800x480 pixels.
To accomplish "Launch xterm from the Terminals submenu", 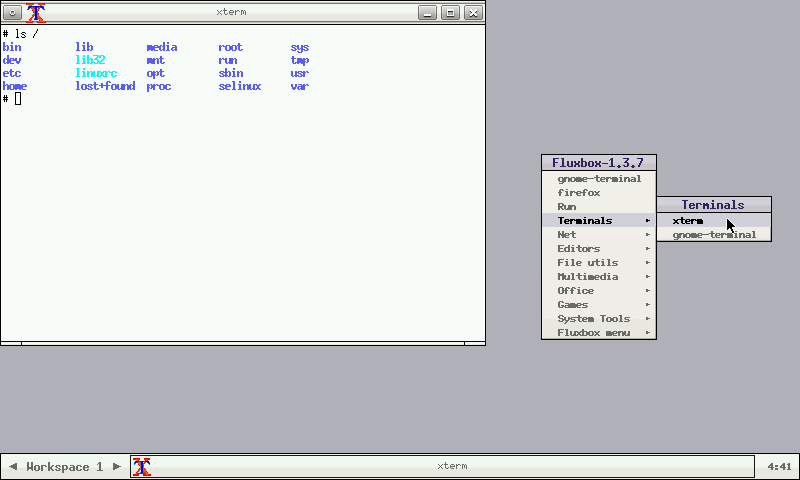I will click(714, 220).
